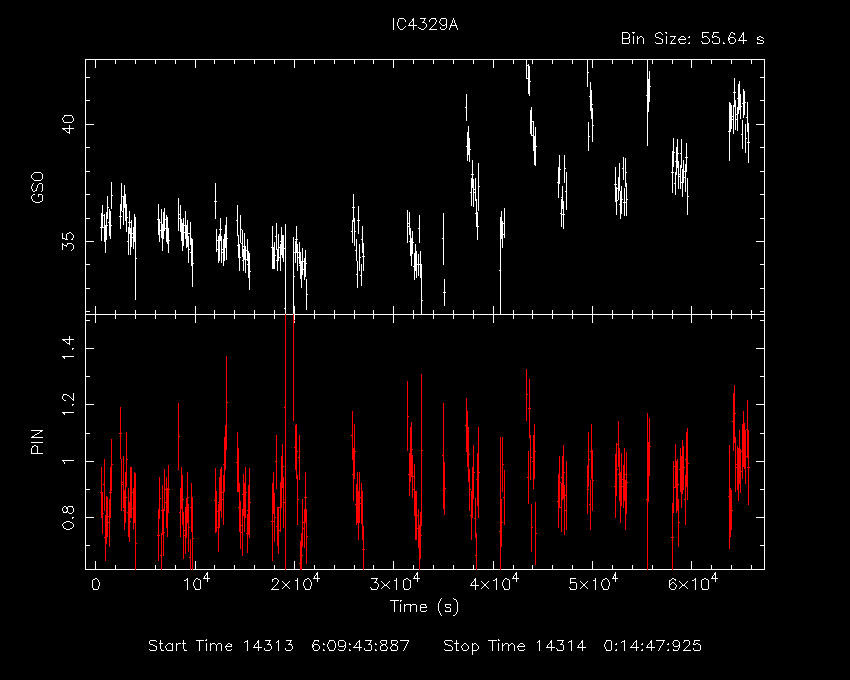Click the x-axis tick label 6×10^4
The height and width of the screenshot is (680, 850).
pyautogui.click(x=693, y=583)
